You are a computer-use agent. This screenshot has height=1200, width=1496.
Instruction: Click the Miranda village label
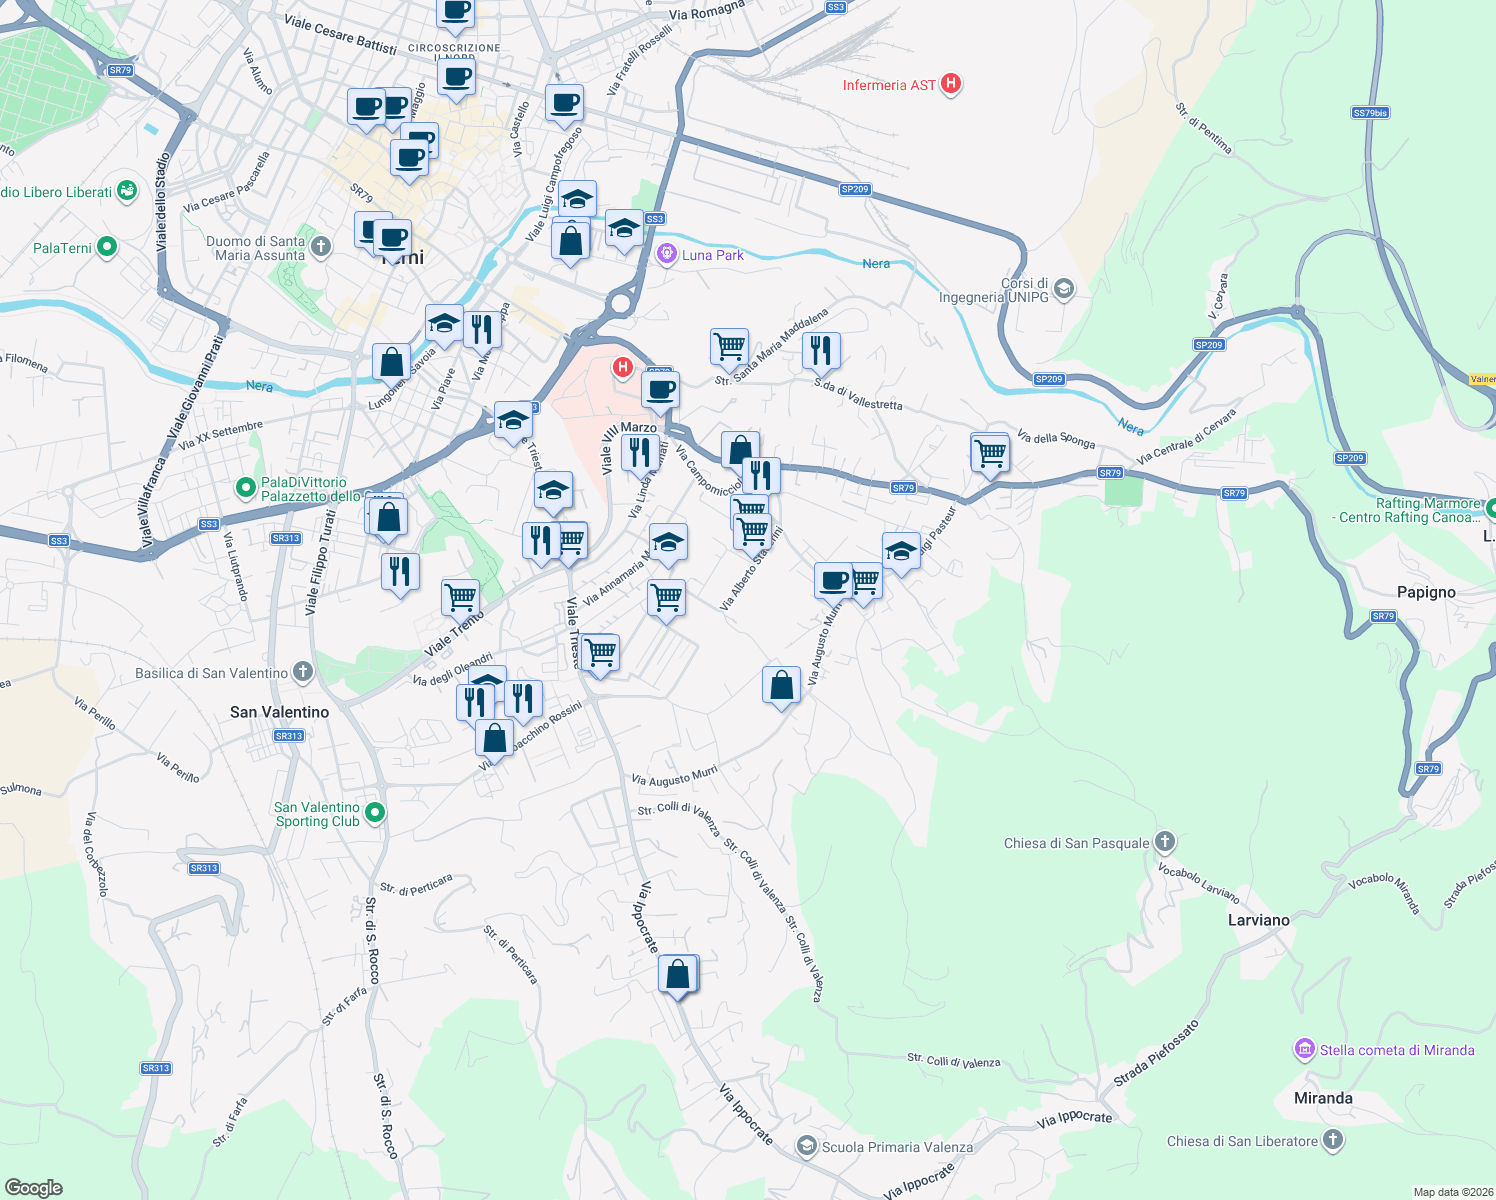[x=1323, y=1098]
